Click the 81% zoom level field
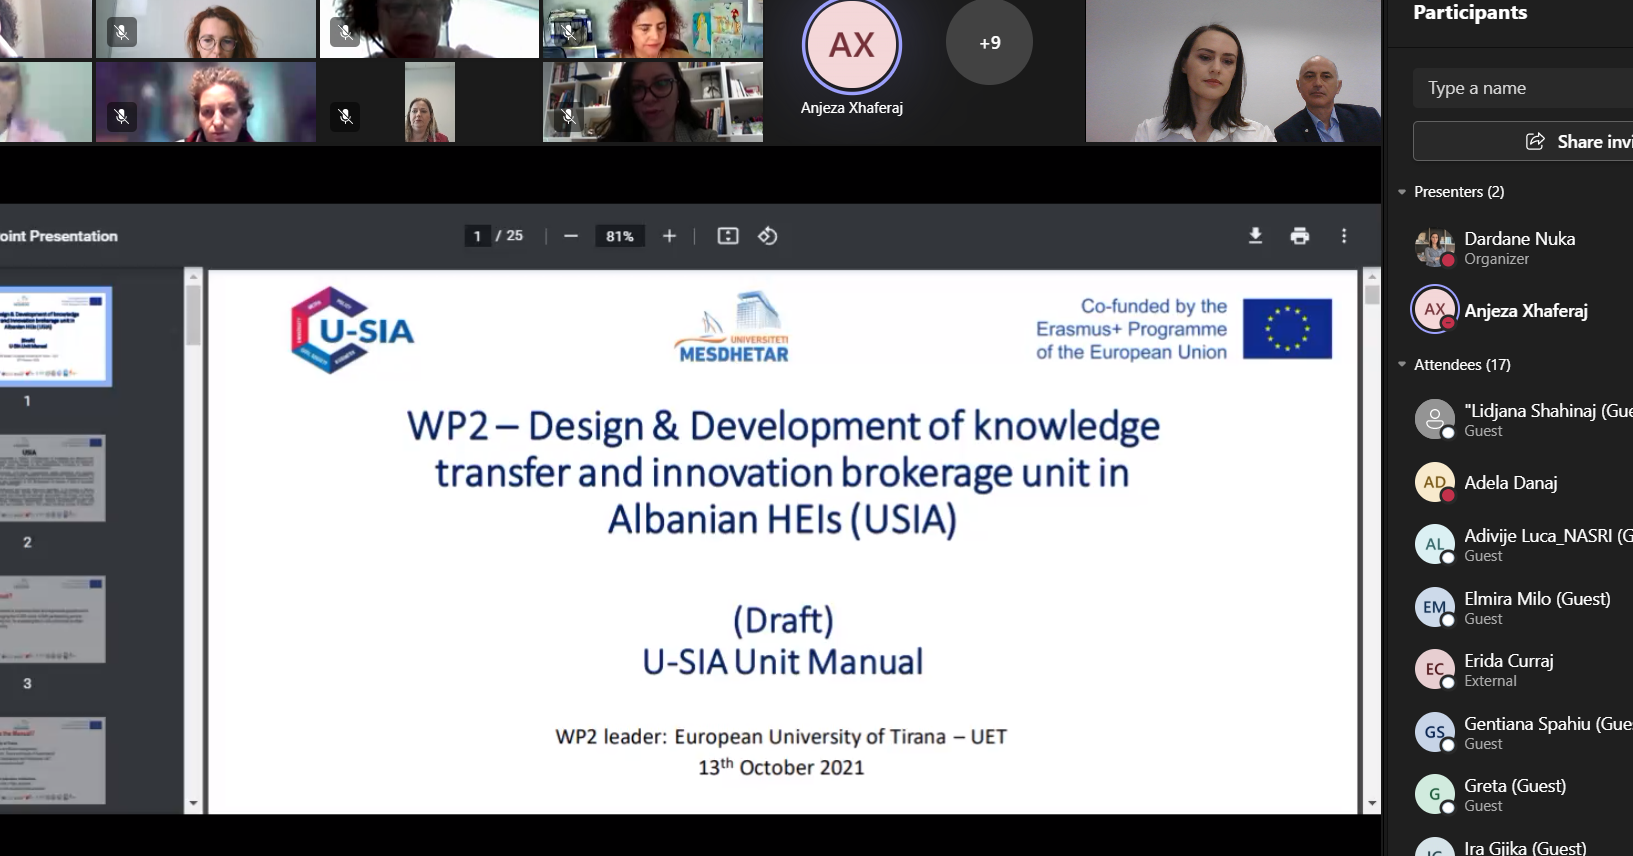Image resolution: width=1633 pixels, height=856 pixels. [x=620, y=236]
